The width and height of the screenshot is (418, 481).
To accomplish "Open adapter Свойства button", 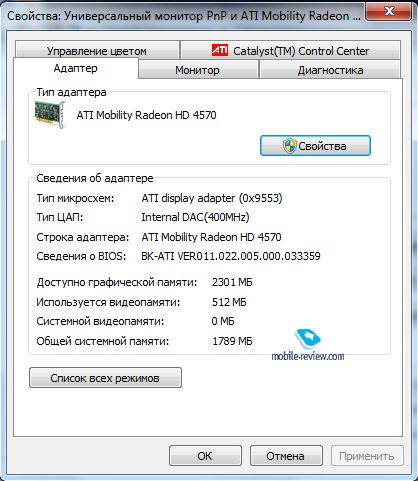I will pos(315,146).
